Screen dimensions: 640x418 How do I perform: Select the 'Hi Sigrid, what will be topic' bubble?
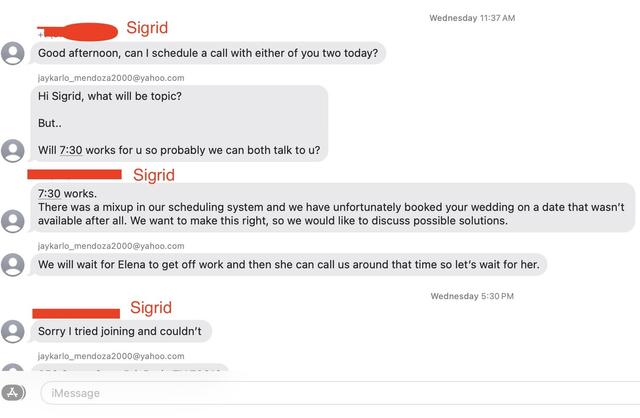pos(179,123)
